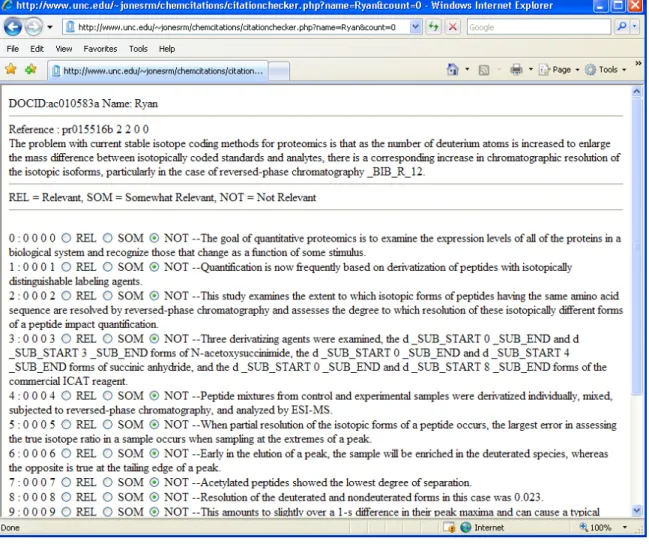
Task: Click the vertical scrollbar up arrow
Action: (x=637, y=92)
